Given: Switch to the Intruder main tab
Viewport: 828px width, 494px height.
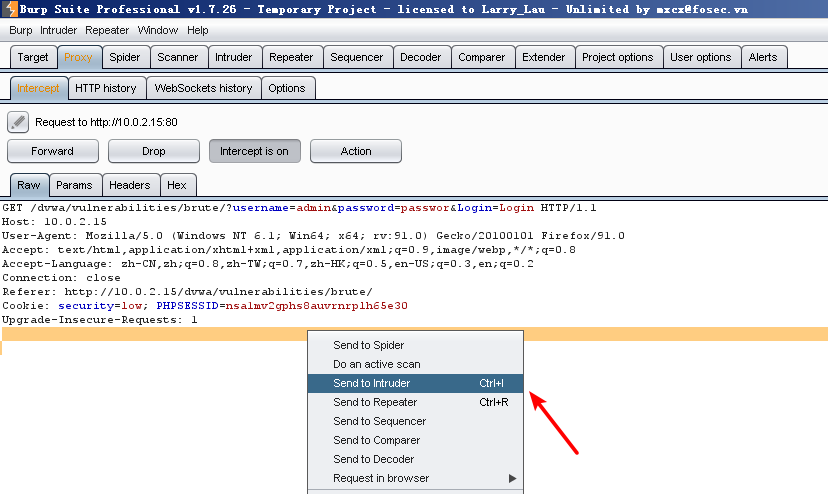Looking at the screenshot, I should coord(233,57).
